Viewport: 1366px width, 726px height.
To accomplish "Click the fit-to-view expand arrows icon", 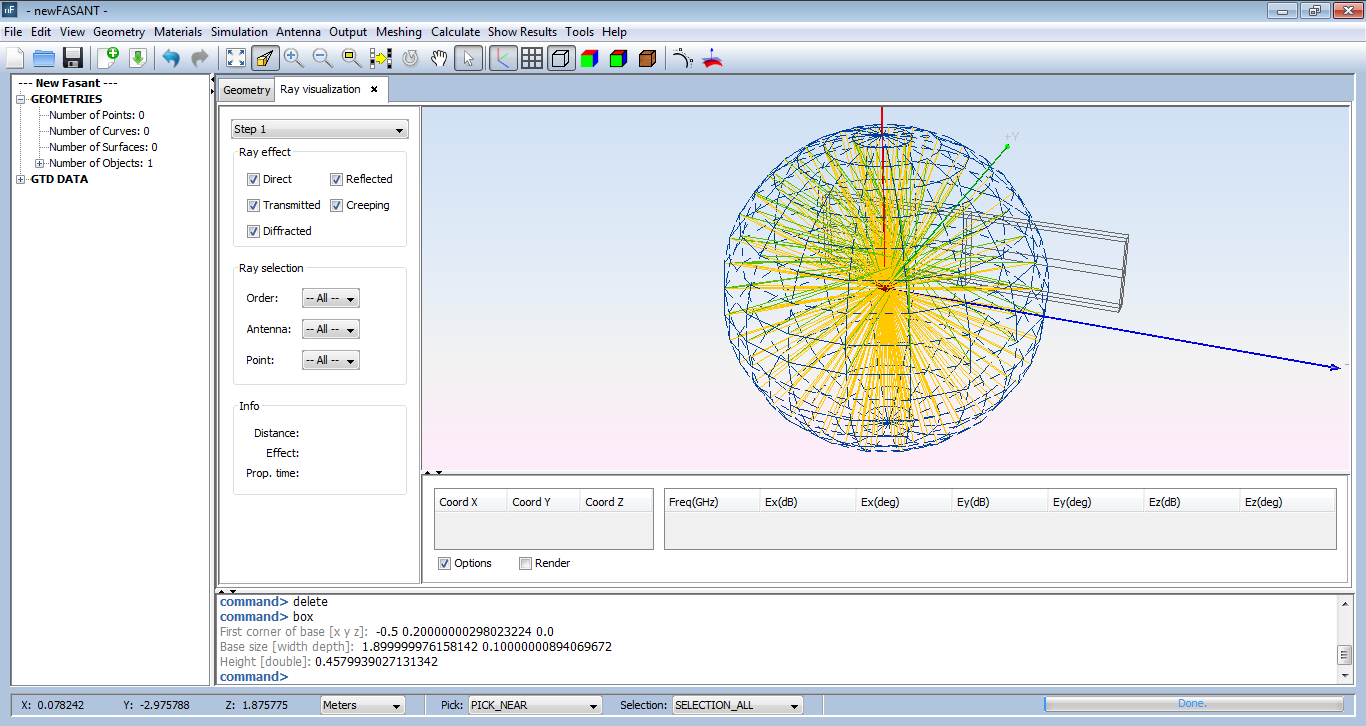I will (x=236, y=58).
